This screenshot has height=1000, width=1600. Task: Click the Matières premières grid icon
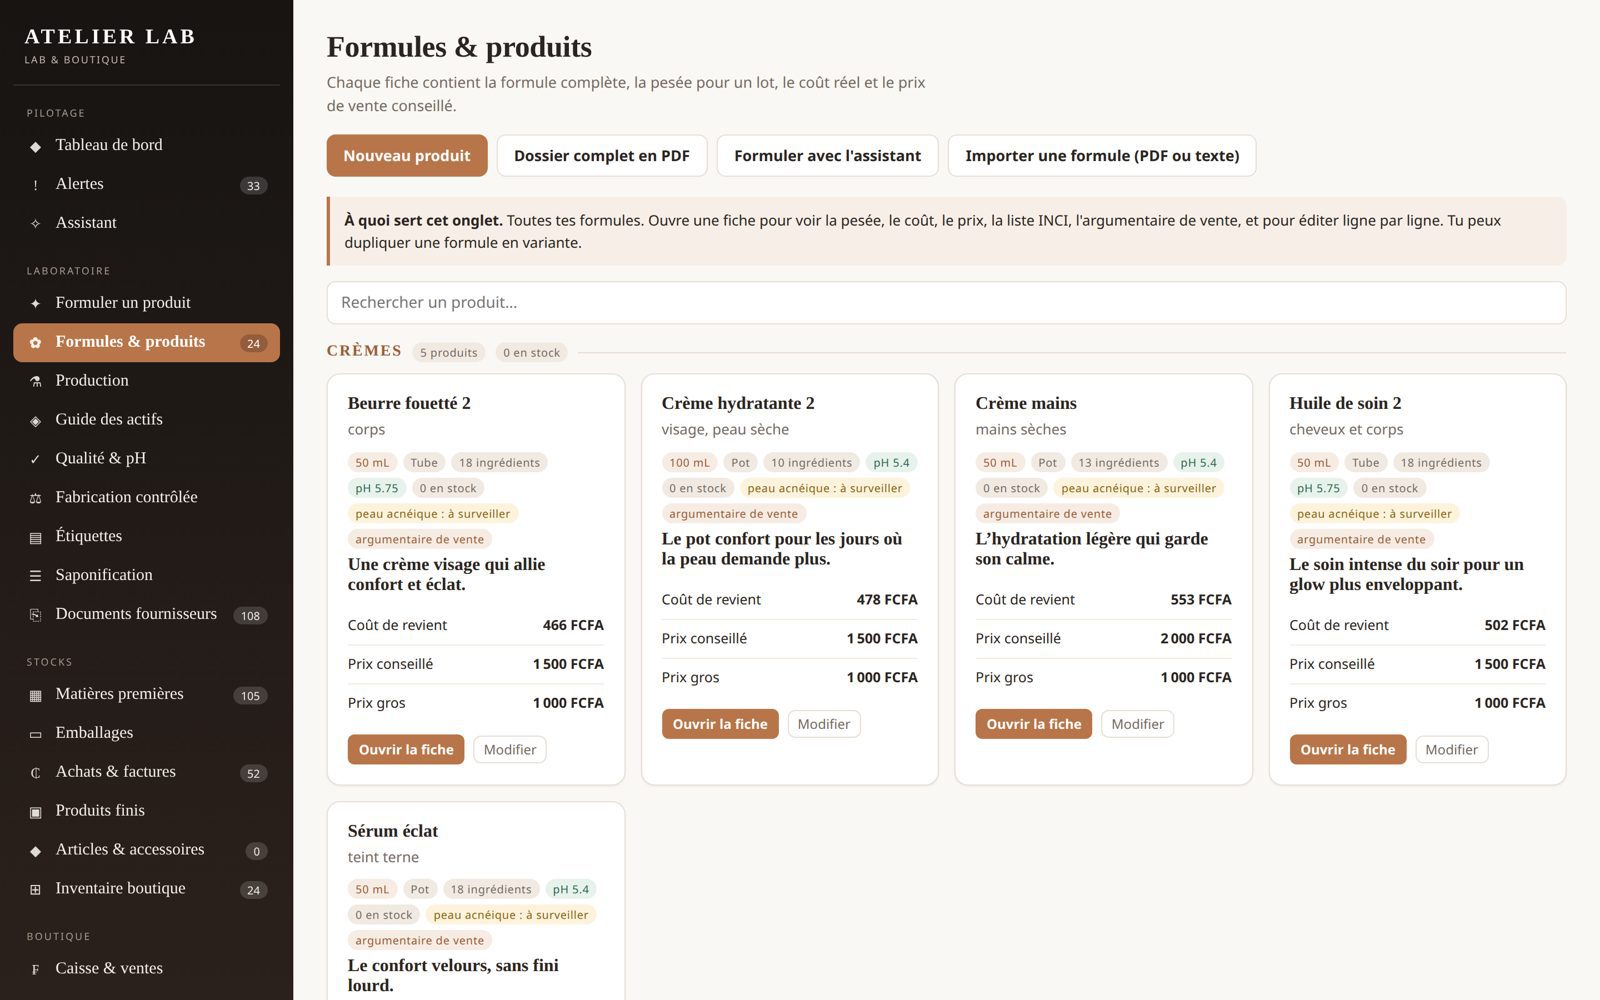point(35,695)
